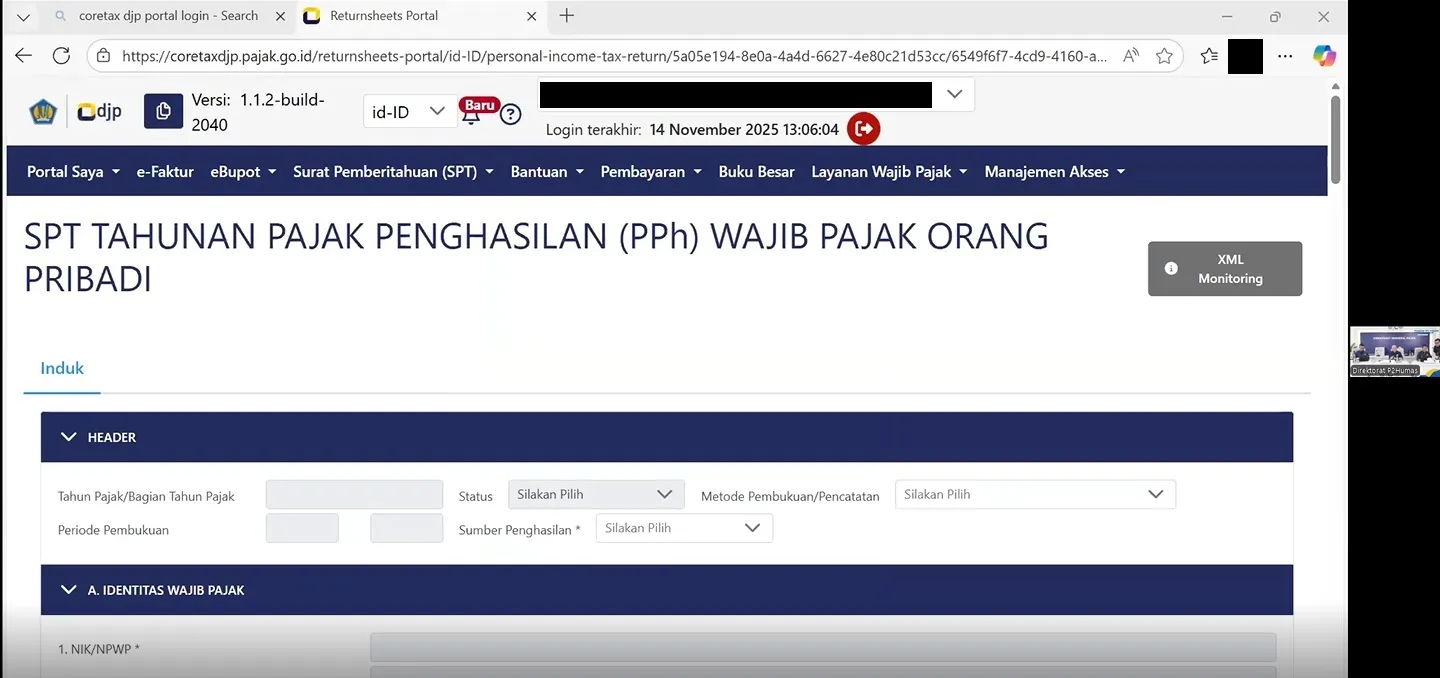The width and height of the screenshot is (1440, 678).
Task: Click the red logout icon beside login time
Action: point(862,128)
